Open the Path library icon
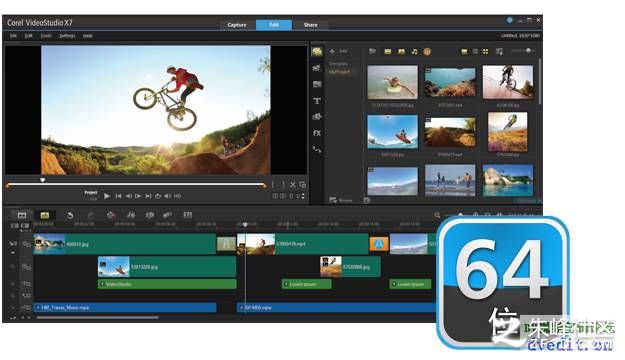 (x=317, y=150)
